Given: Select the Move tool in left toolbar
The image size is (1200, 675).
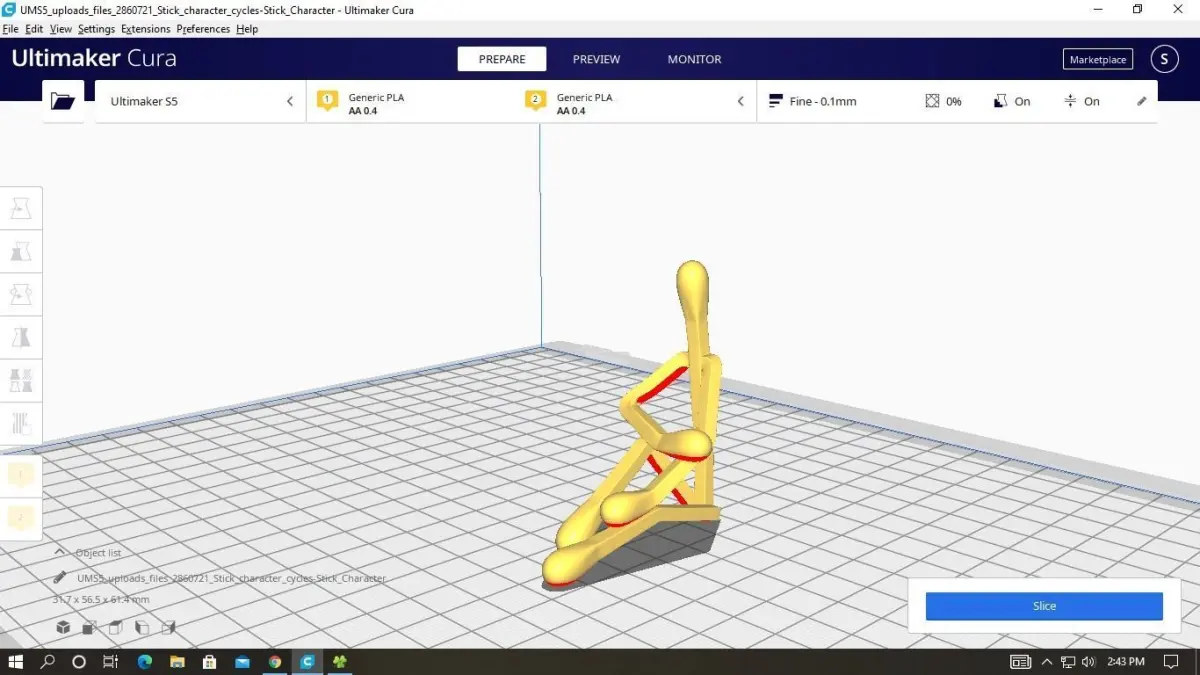Looking at the screenshot, I should coord(21,208).
